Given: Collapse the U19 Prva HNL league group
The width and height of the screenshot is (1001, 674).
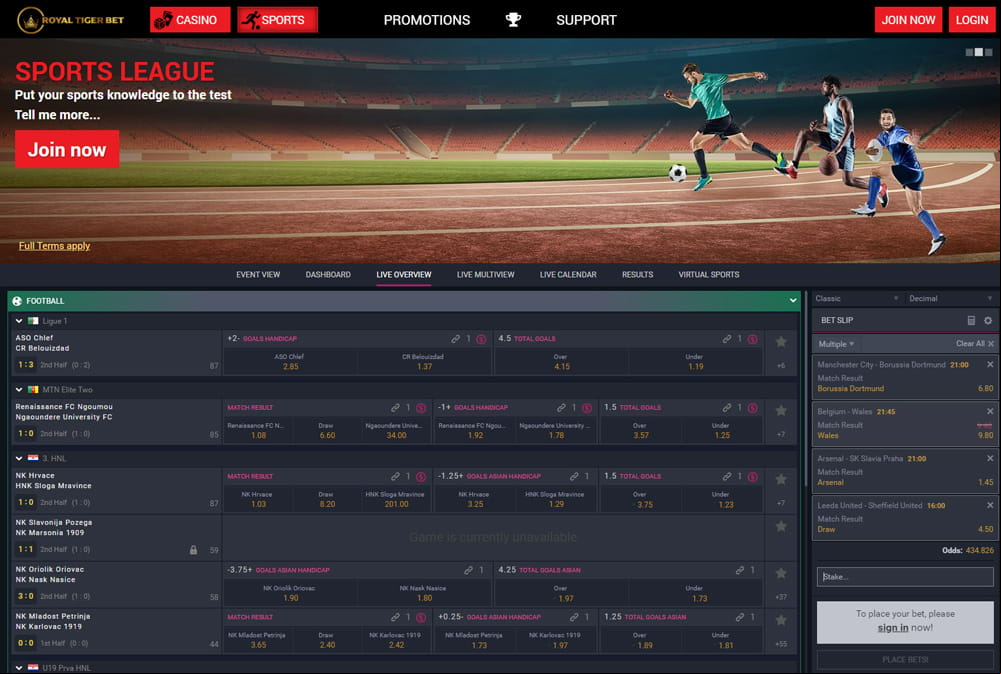Looking at the screenshot, I should (x=19, y=668).
